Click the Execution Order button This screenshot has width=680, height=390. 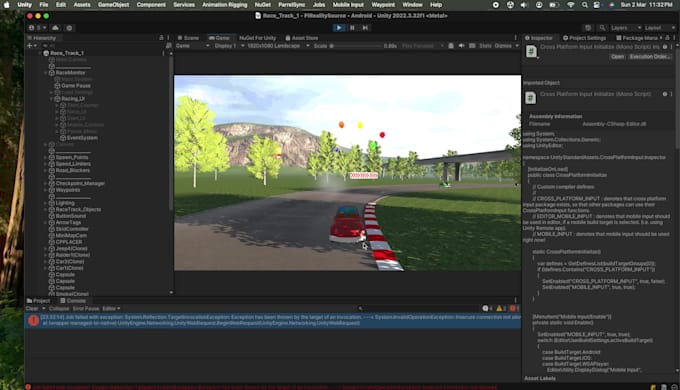click(649, 57)
